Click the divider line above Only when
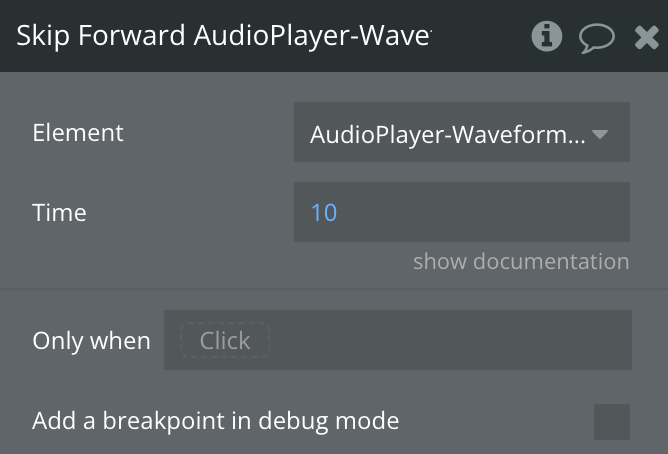Screen dimensions: 668x454 pos(334,290)
